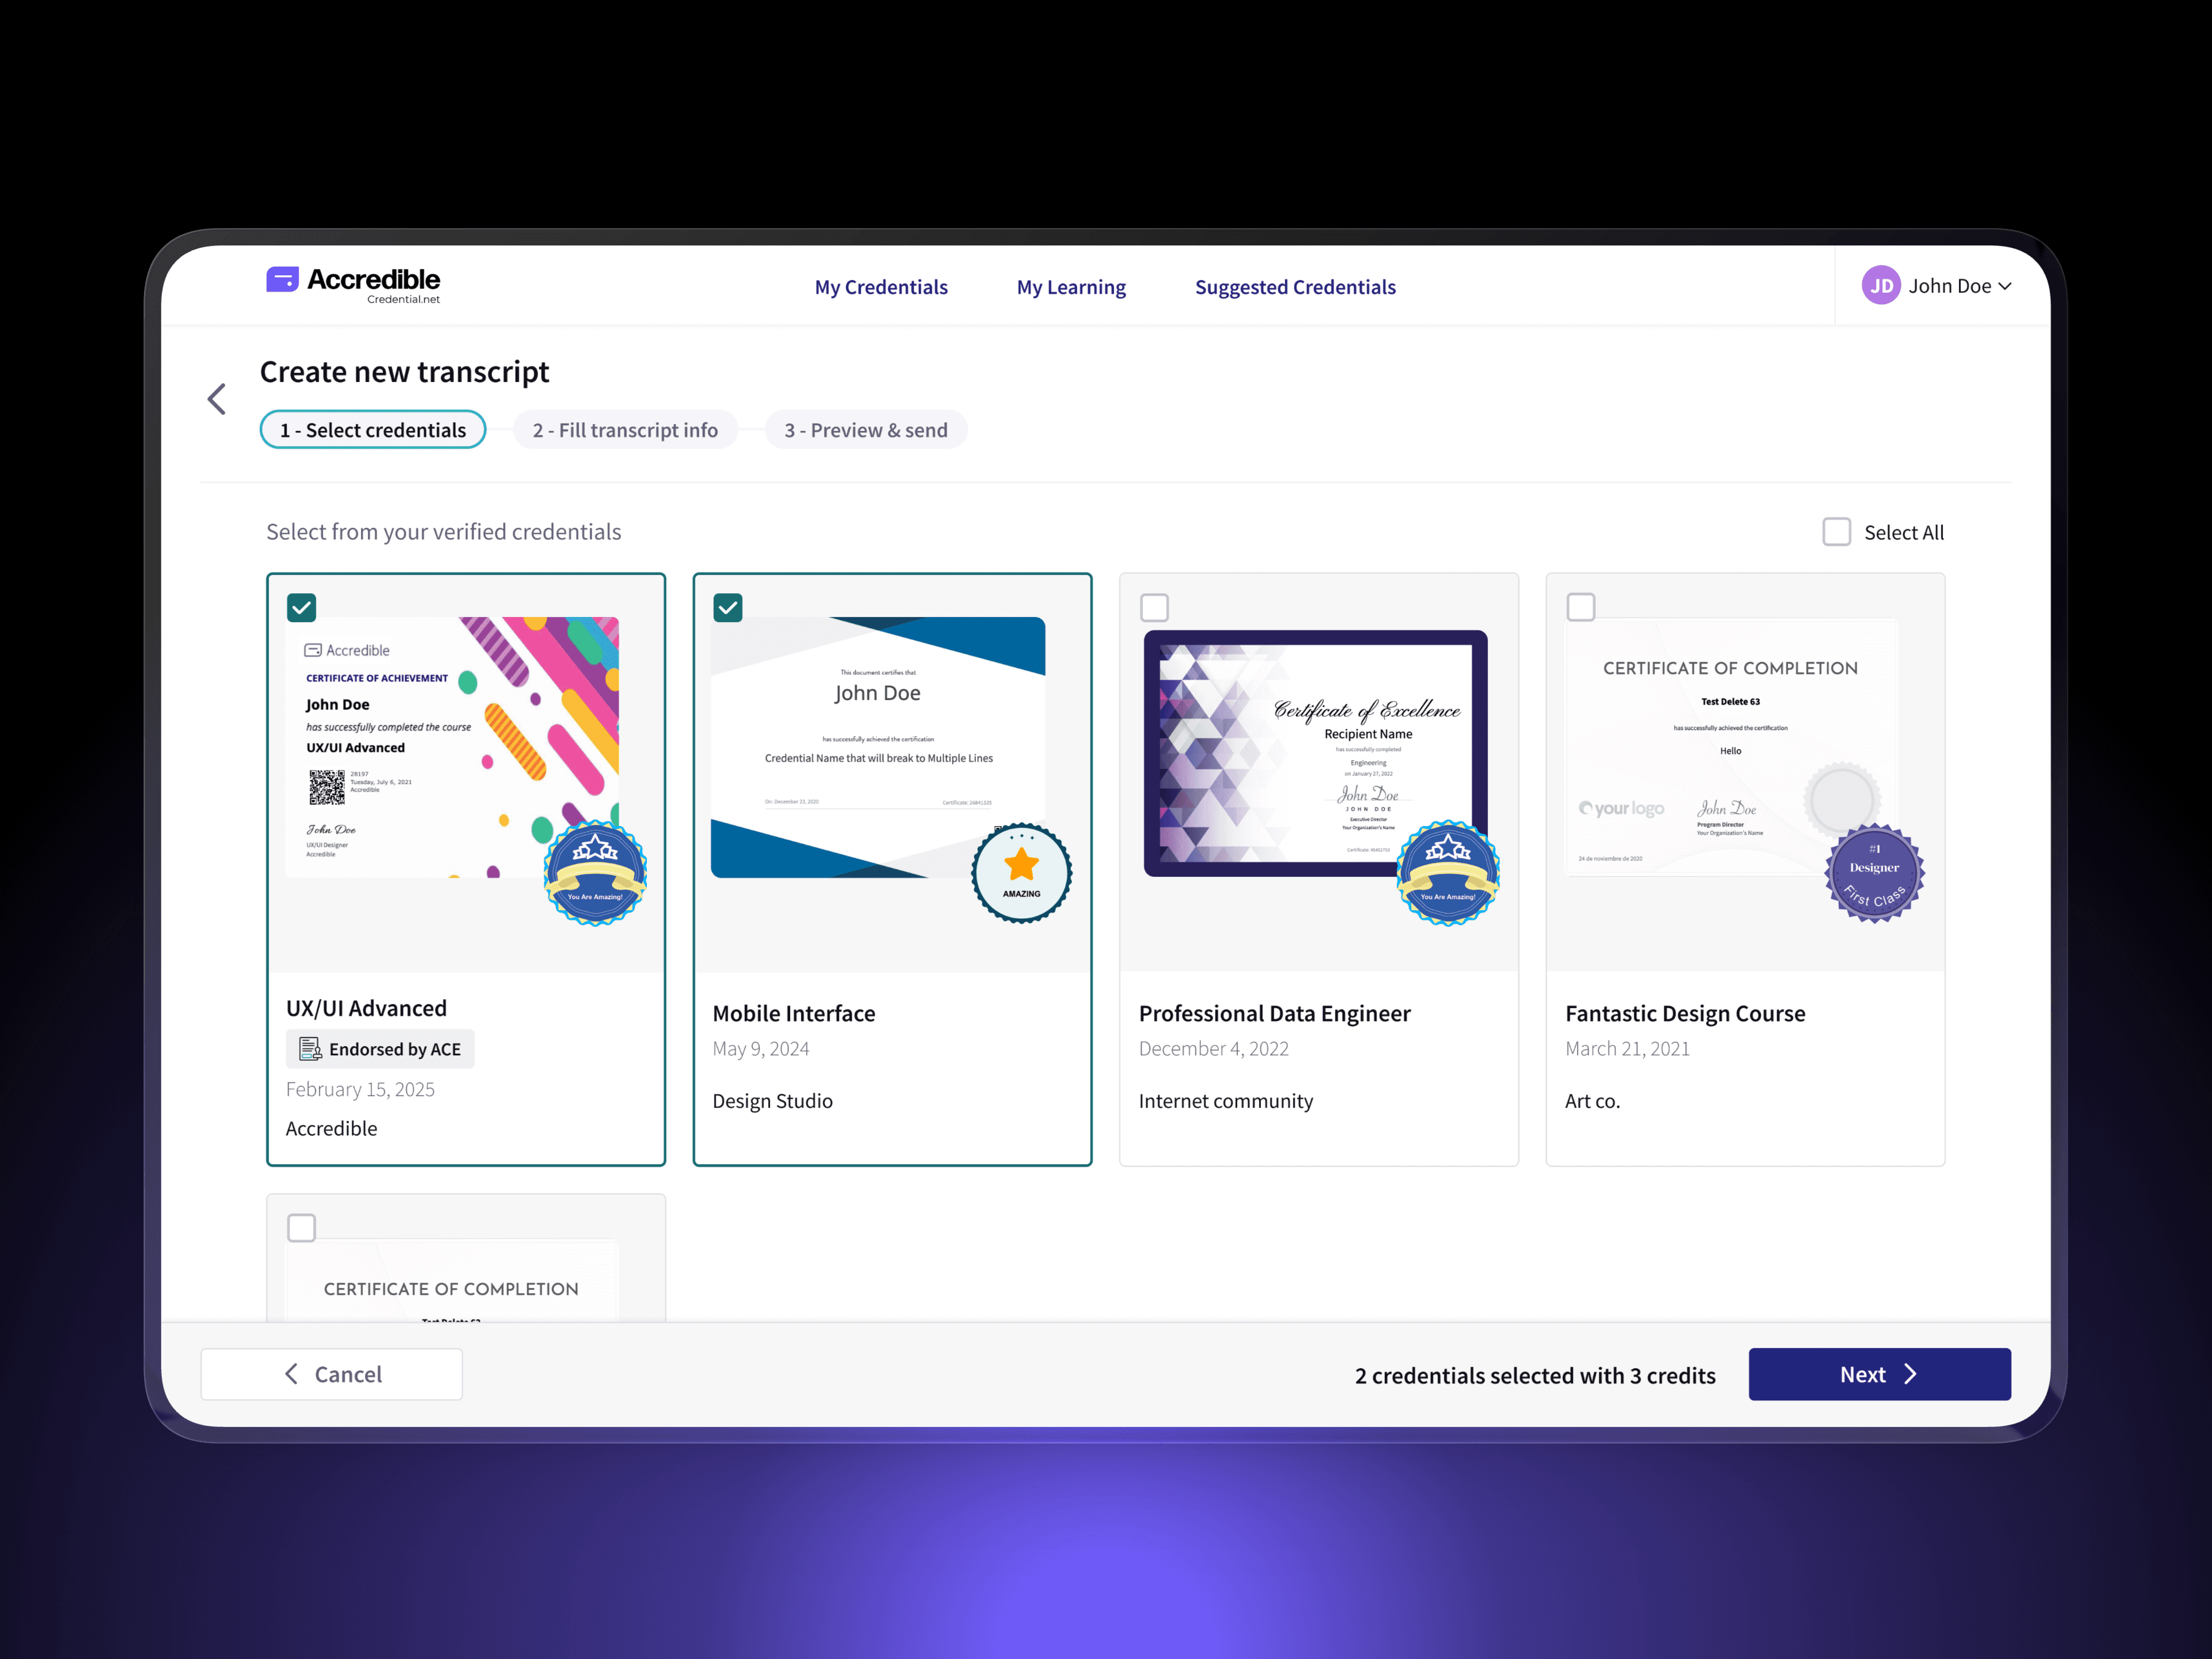Image resolution: width=2212 pixels, height=1659 pixels.
Task: Click the Cancel button
Action: pyautogui.click(x=332, y=1374)
